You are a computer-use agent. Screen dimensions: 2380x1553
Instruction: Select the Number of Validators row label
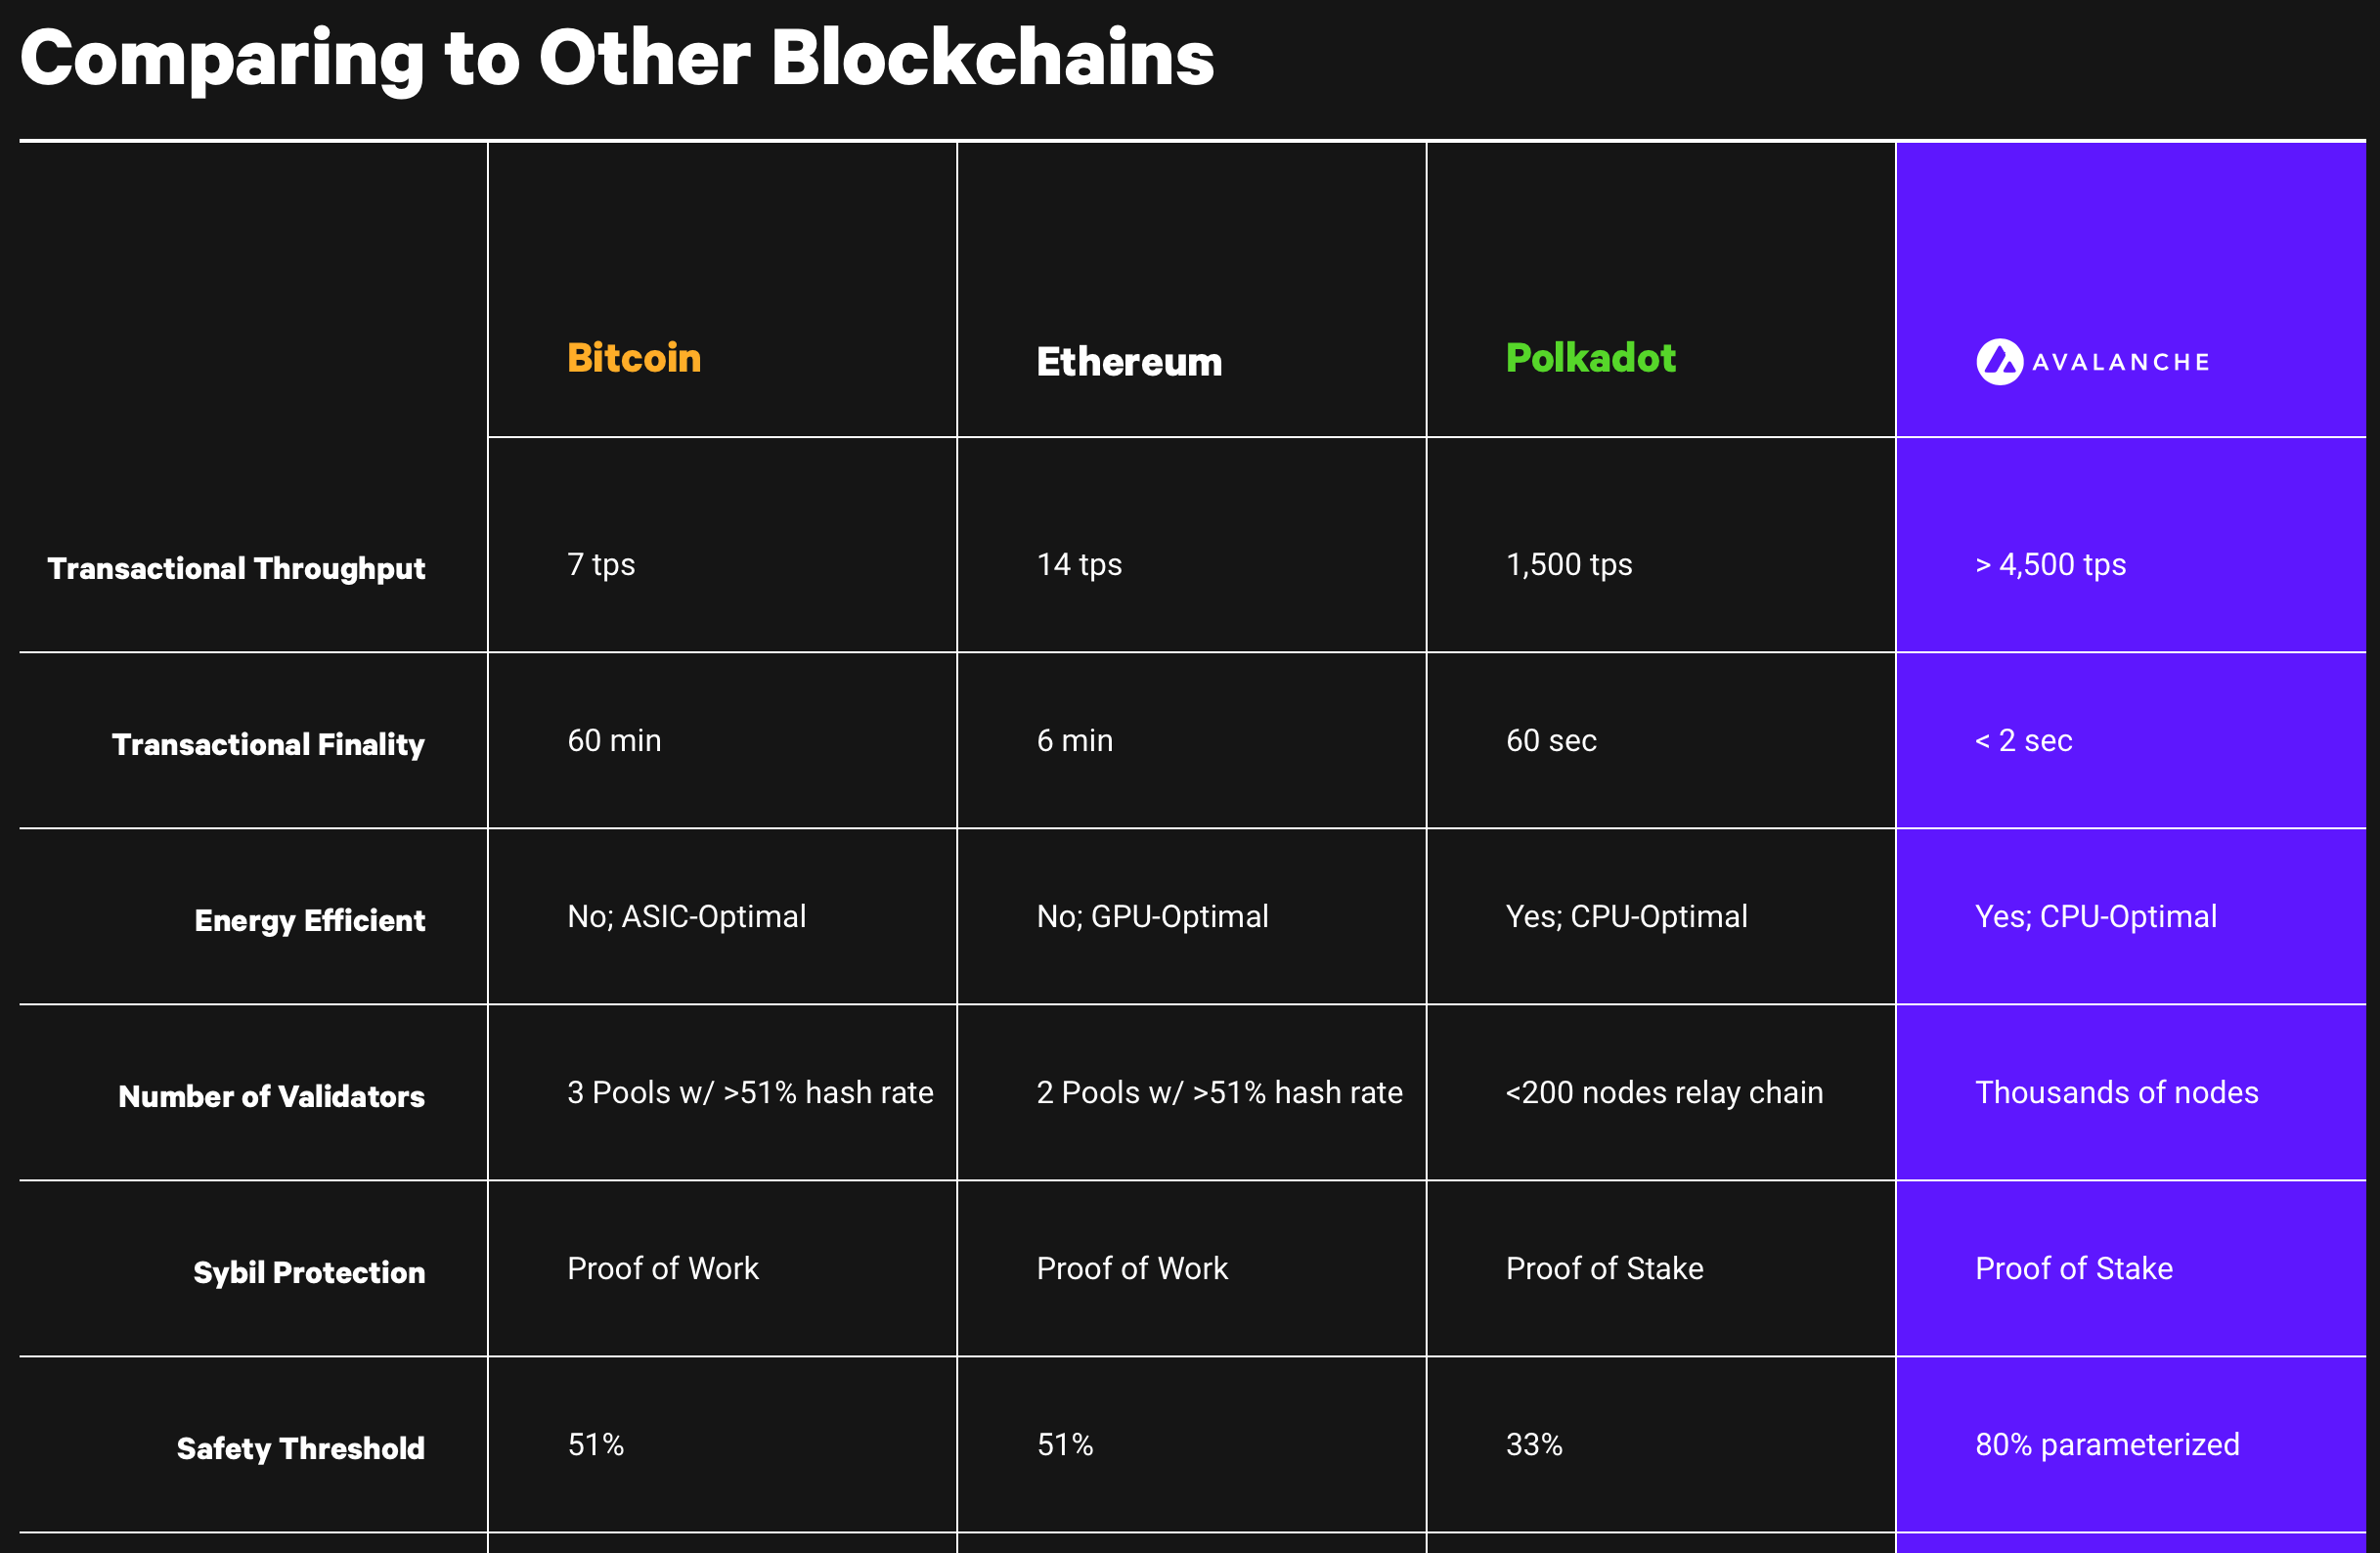[x=271, y=1096]
